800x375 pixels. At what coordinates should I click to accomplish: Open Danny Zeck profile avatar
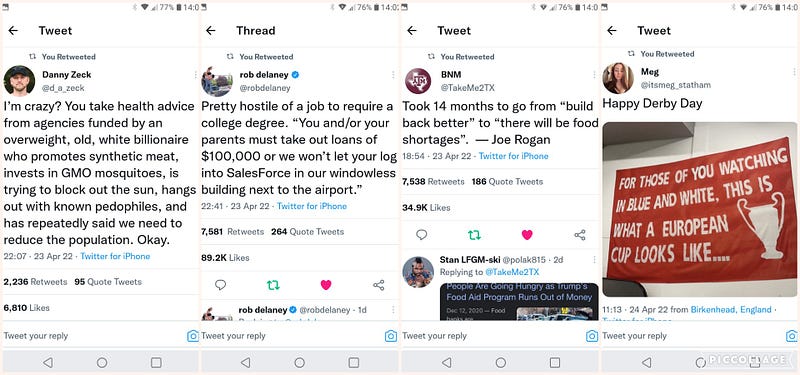[19, 81]
